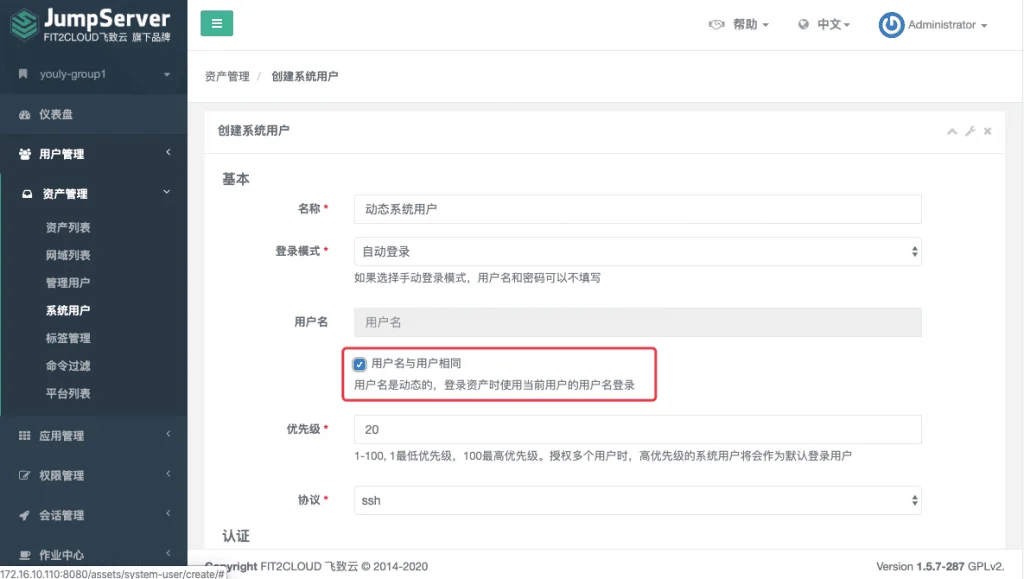Collapse the panel using the up-chevron icon
Image resolution: width=1024 pixels, height=579 pixels.
(952, 132)
